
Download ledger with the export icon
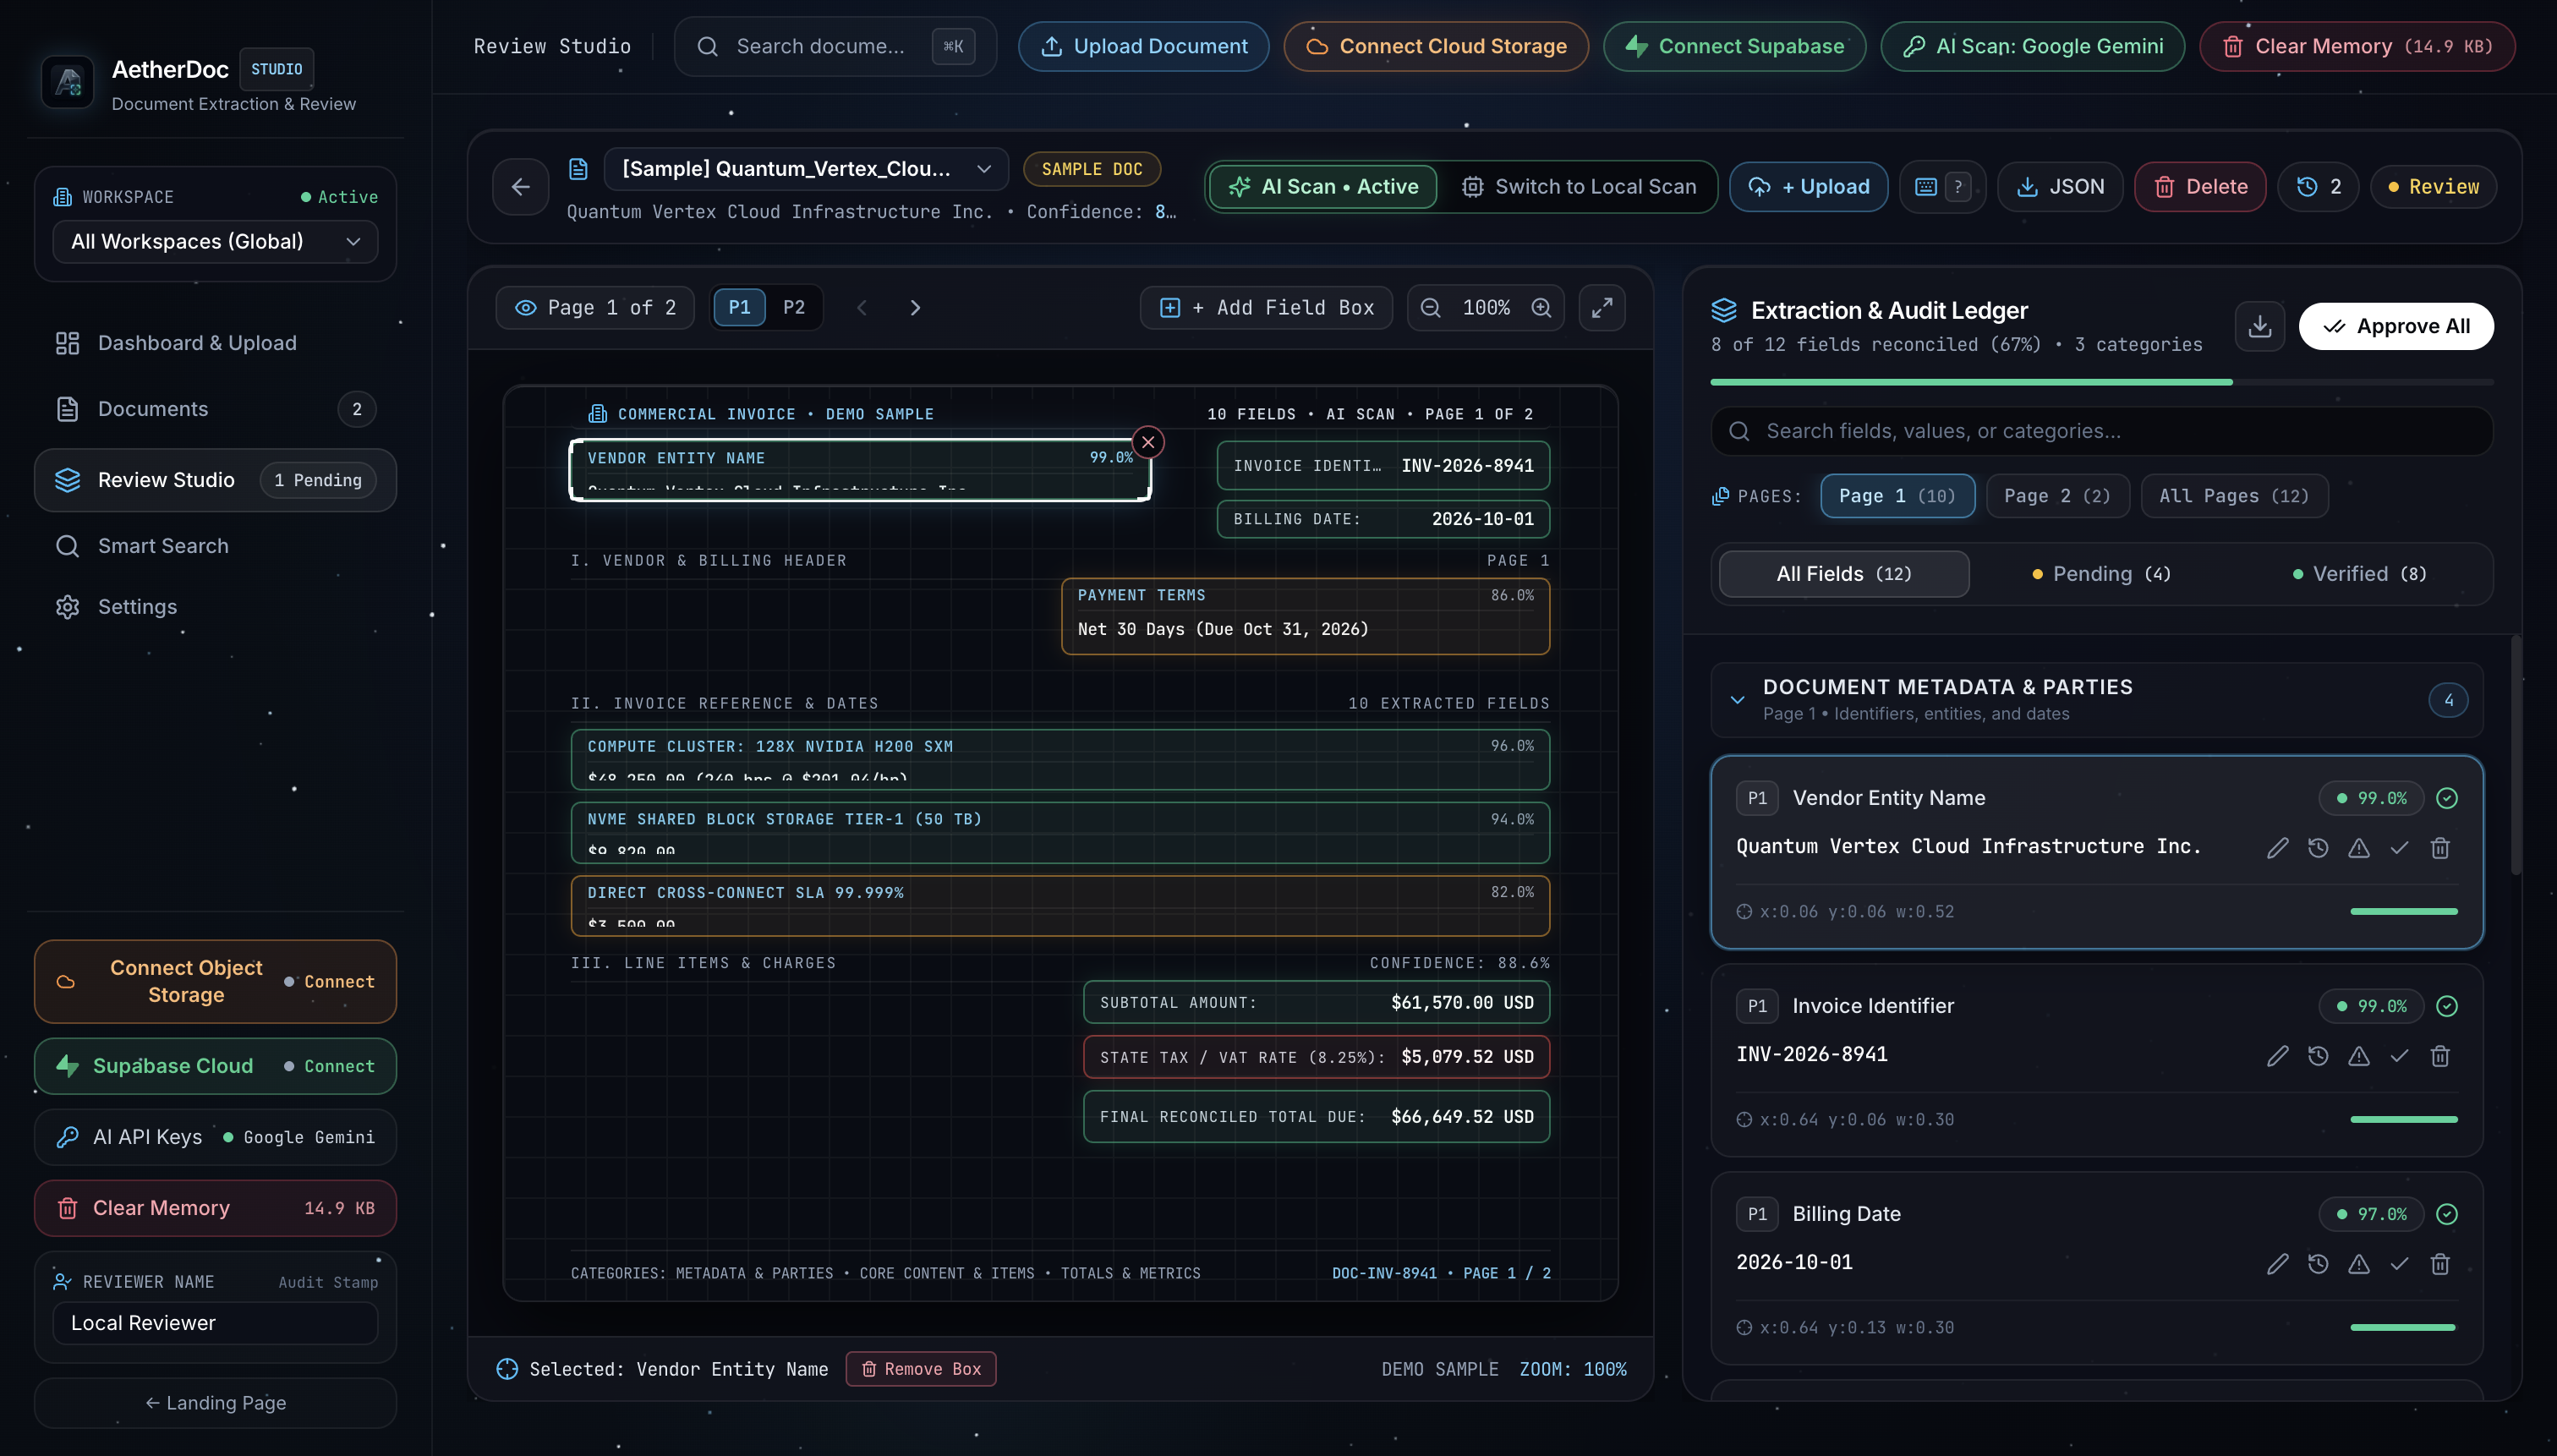[2259, 327]
